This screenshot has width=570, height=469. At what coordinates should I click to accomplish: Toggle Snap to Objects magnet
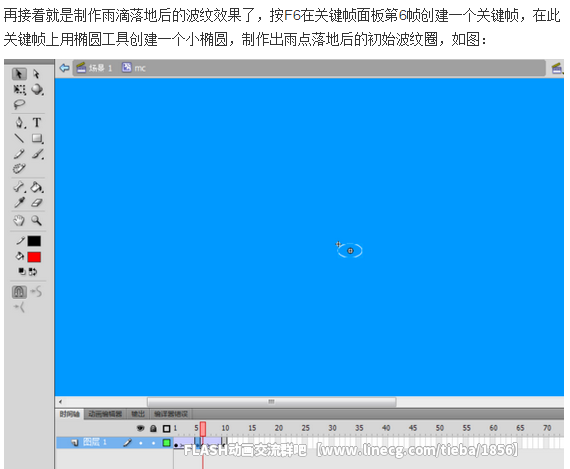19,292
